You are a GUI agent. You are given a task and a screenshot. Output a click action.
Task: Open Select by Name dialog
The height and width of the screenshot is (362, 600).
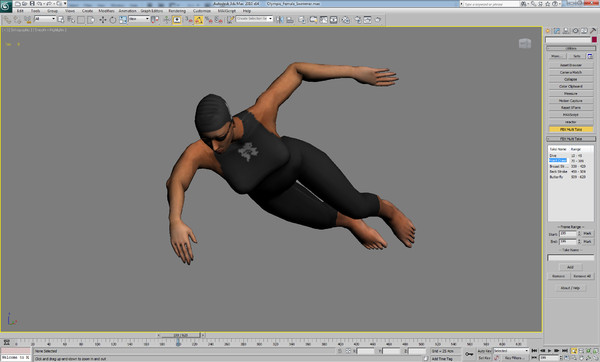click(x=71, y=20)
